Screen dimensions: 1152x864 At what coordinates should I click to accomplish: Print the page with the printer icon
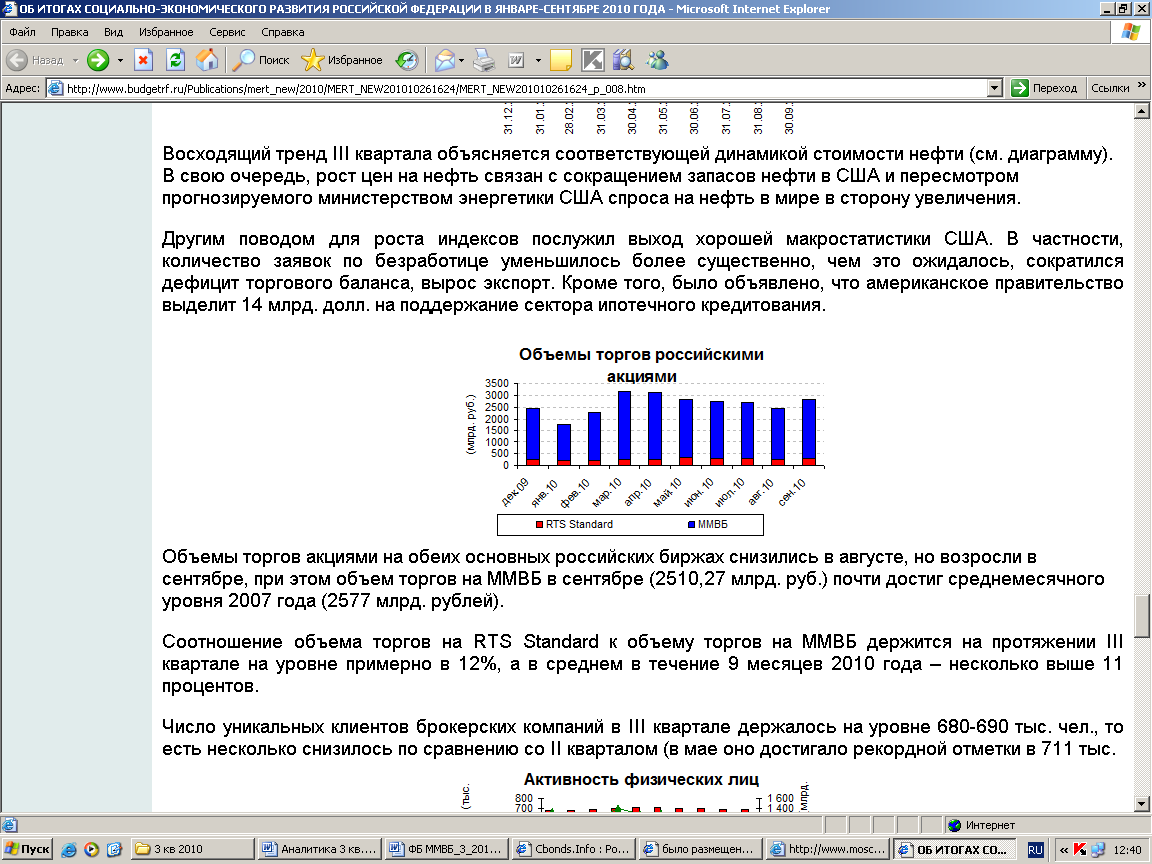[x=484, y=60]
